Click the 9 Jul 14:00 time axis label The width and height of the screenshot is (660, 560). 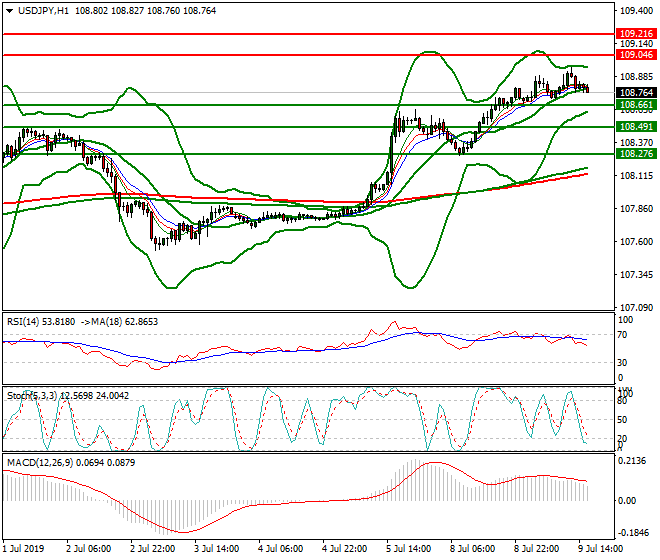pos(601,549)
